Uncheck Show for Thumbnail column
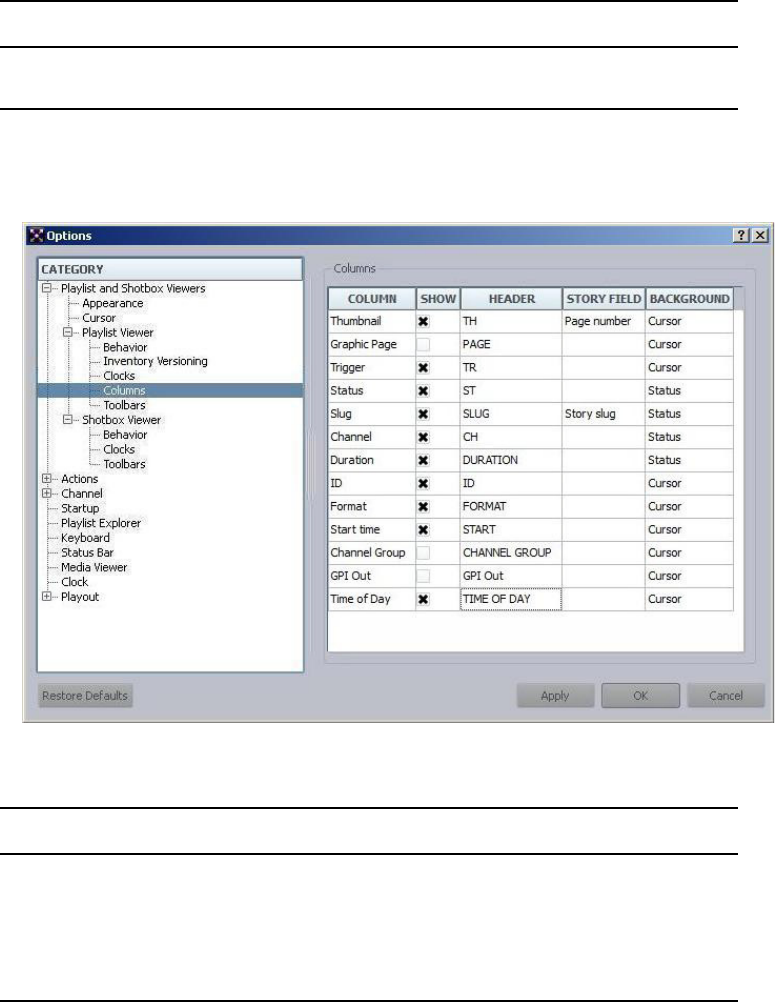The height and width of the screenshot is (1002, 775). tap(423, 321)
